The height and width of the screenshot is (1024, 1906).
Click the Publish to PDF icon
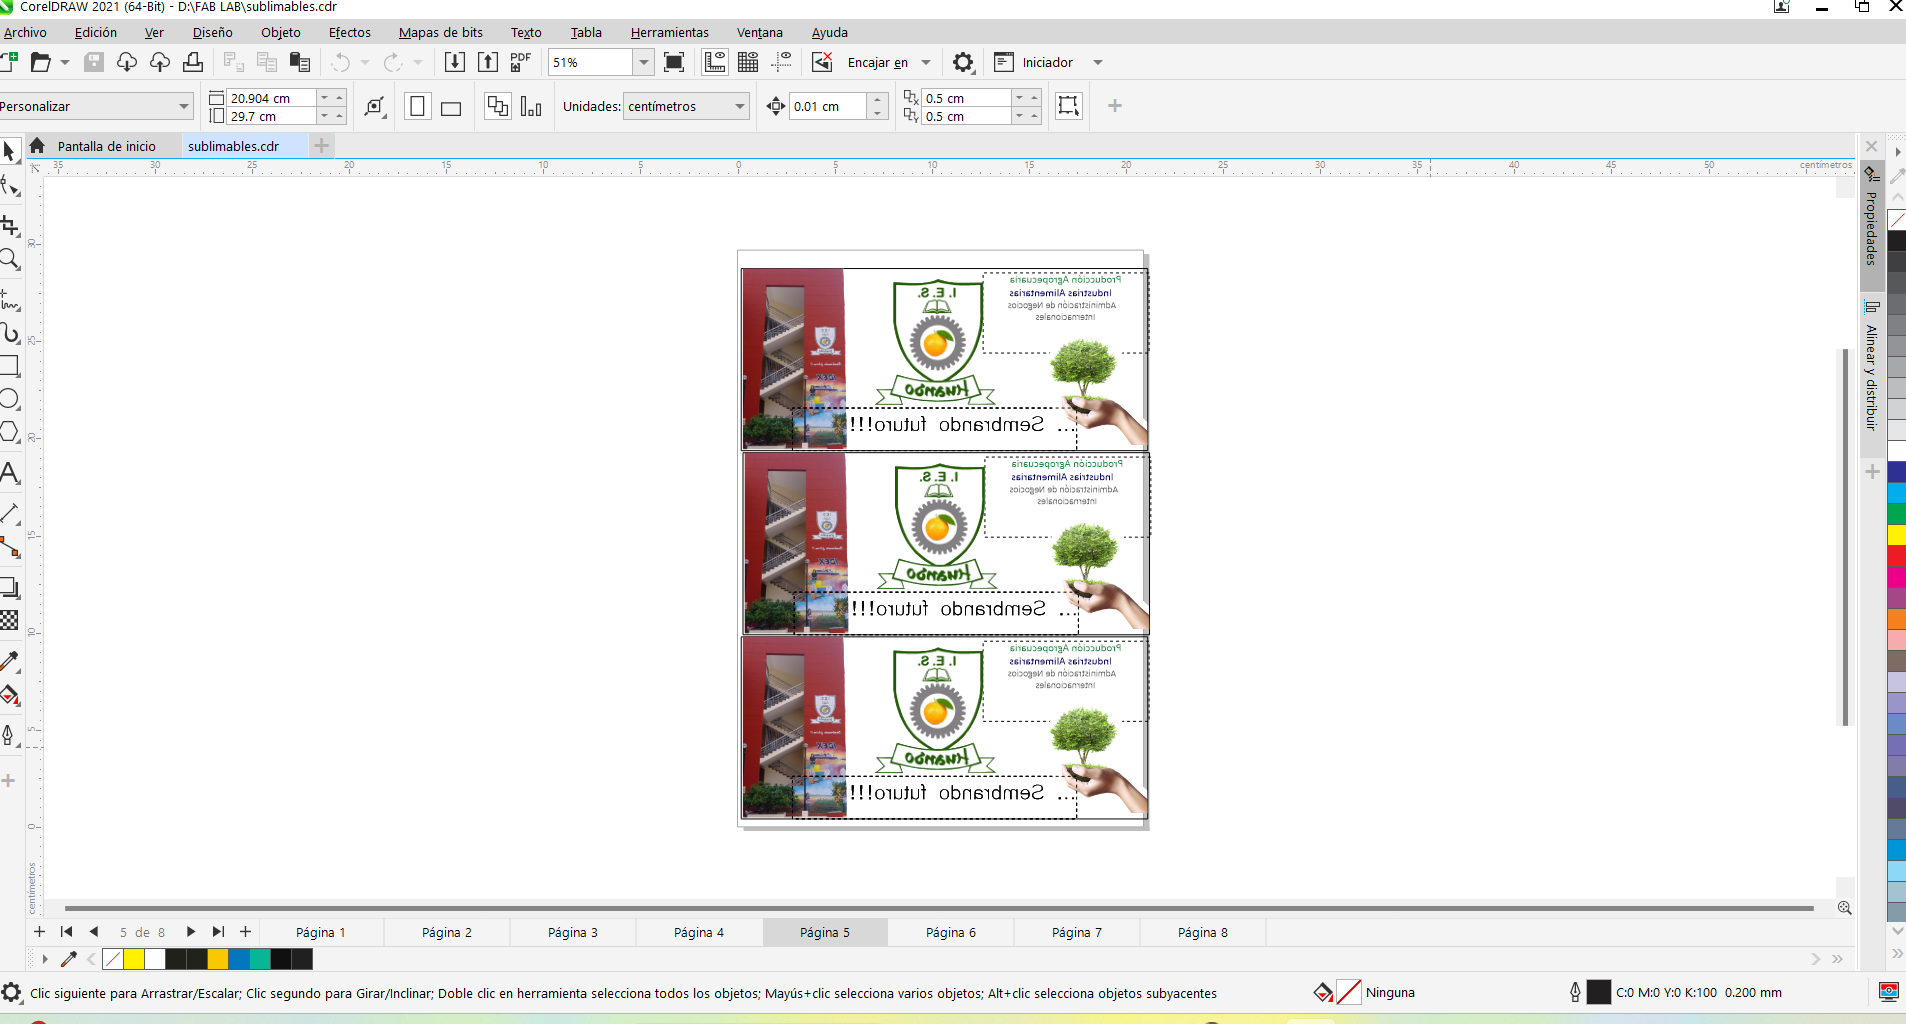pos(520,62)
